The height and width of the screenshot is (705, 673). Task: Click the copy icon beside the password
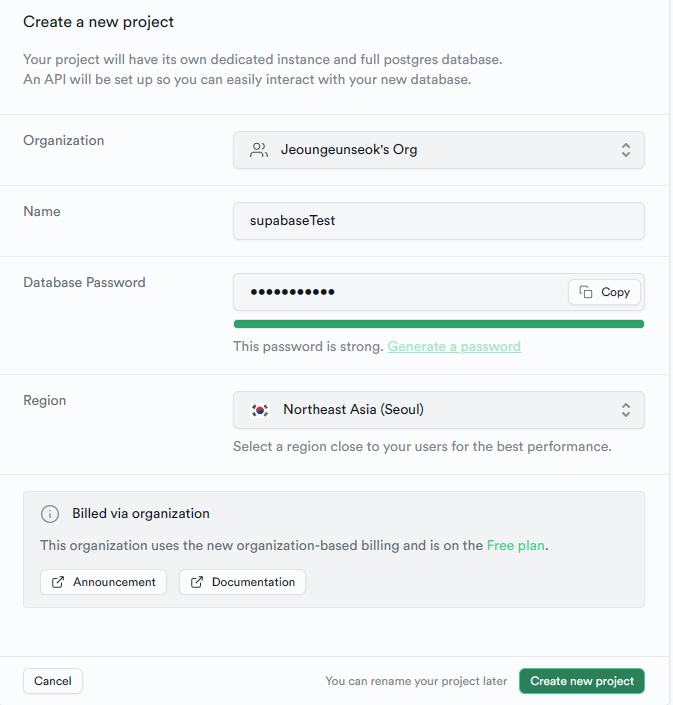(587, 292)
